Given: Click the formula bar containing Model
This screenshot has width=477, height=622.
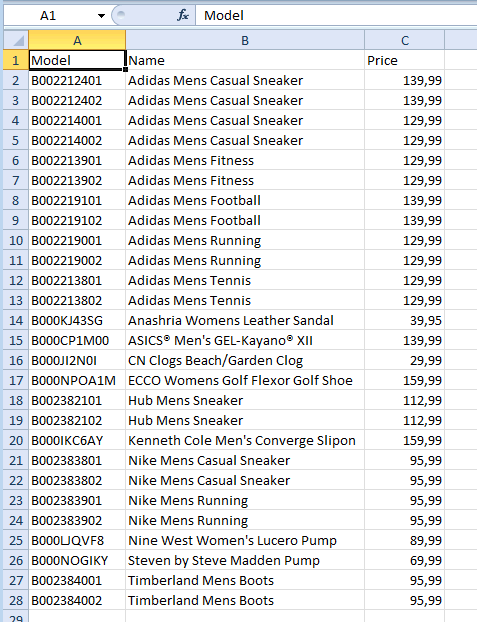Looking at the screenshot, I should tap(336, 15).
